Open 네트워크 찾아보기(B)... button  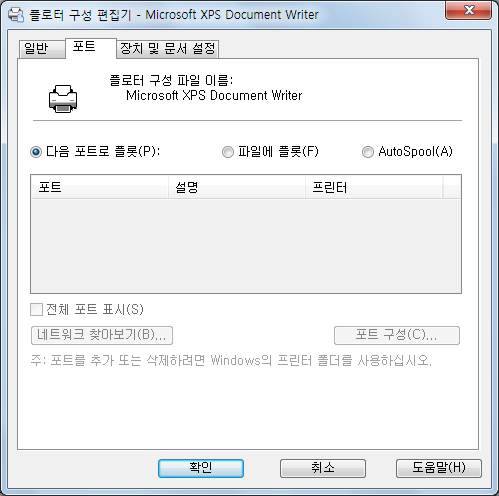(x=102, y=335)
